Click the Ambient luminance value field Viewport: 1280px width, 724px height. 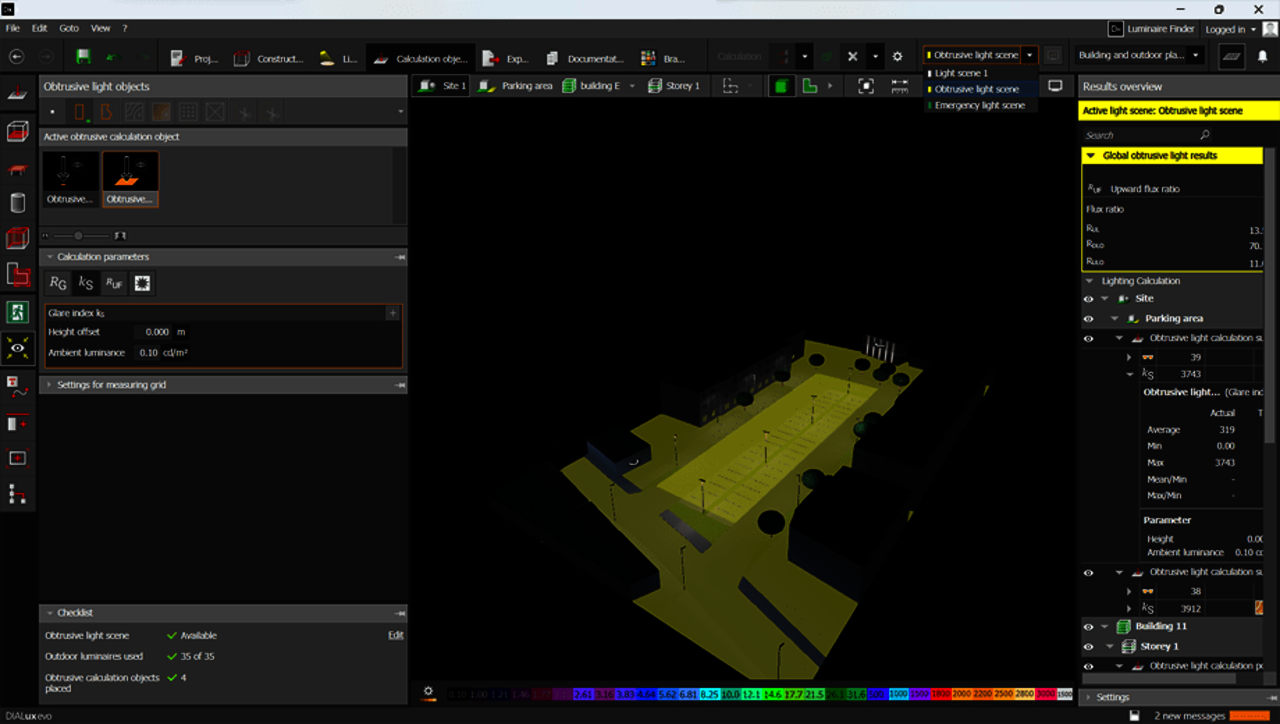pos(149,352)
